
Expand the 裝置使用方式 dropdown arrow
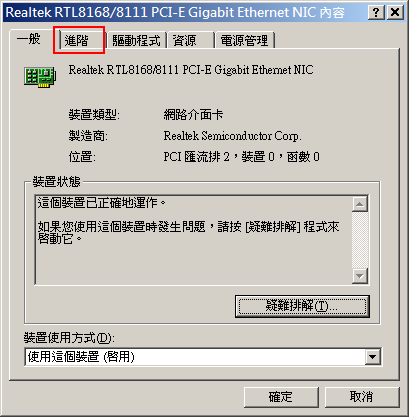[x=372, y=357]
